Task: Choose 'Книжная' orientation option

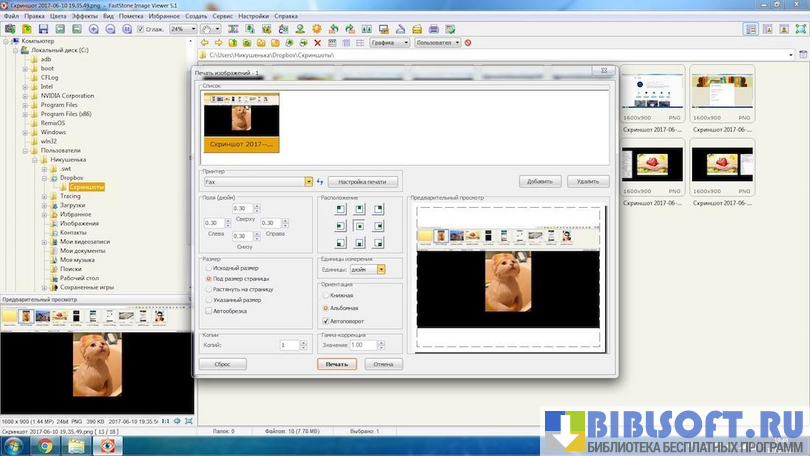Action: click(326, 295)
